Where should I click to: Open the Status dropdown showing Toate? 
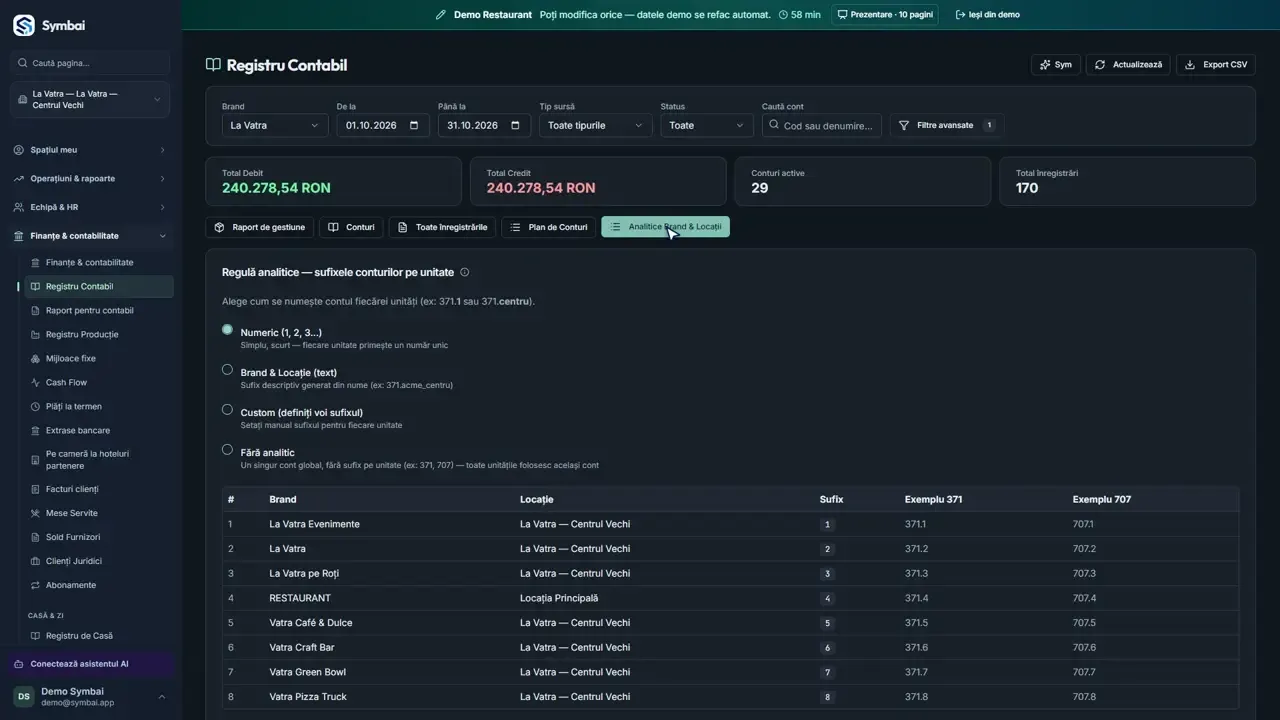point(707,126)
